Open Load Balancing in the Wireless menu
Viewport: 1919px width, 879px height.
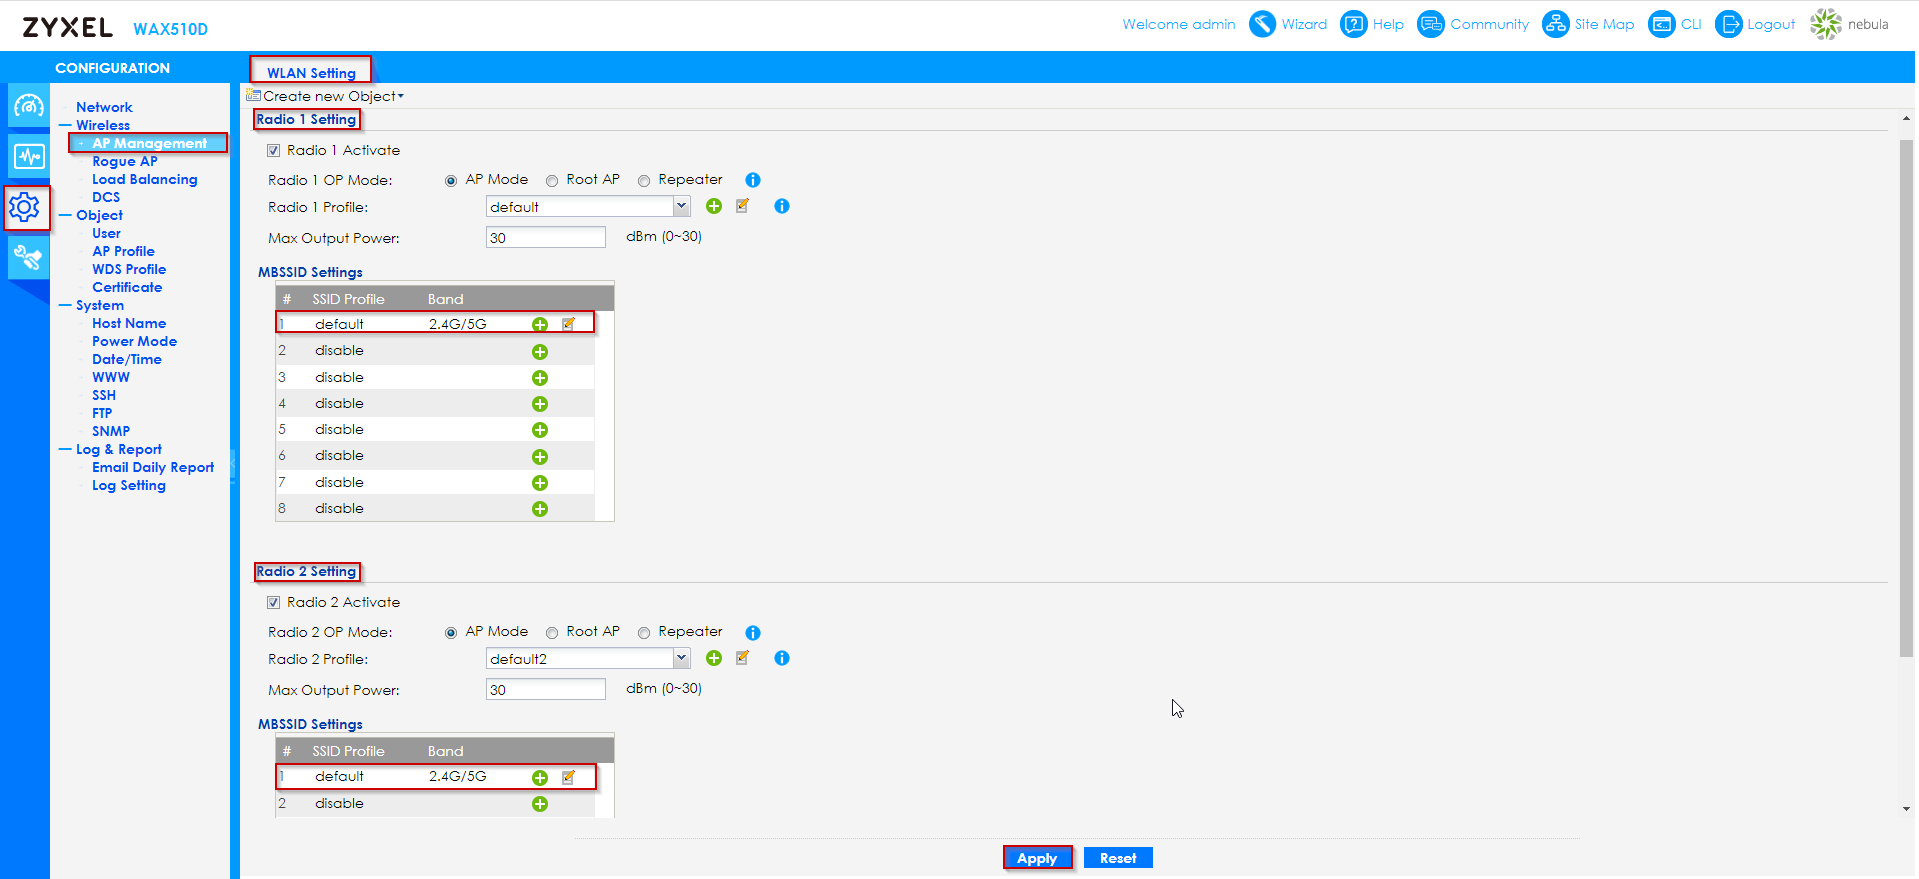click(144, 179)
